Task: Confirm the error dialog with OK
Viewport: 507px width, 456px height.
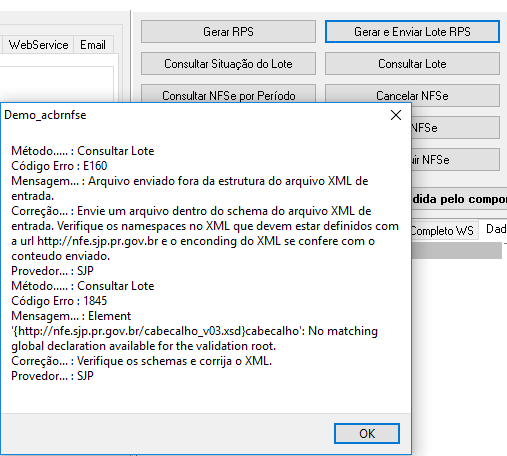Action: pyautogui.click(x=367, y=434)
